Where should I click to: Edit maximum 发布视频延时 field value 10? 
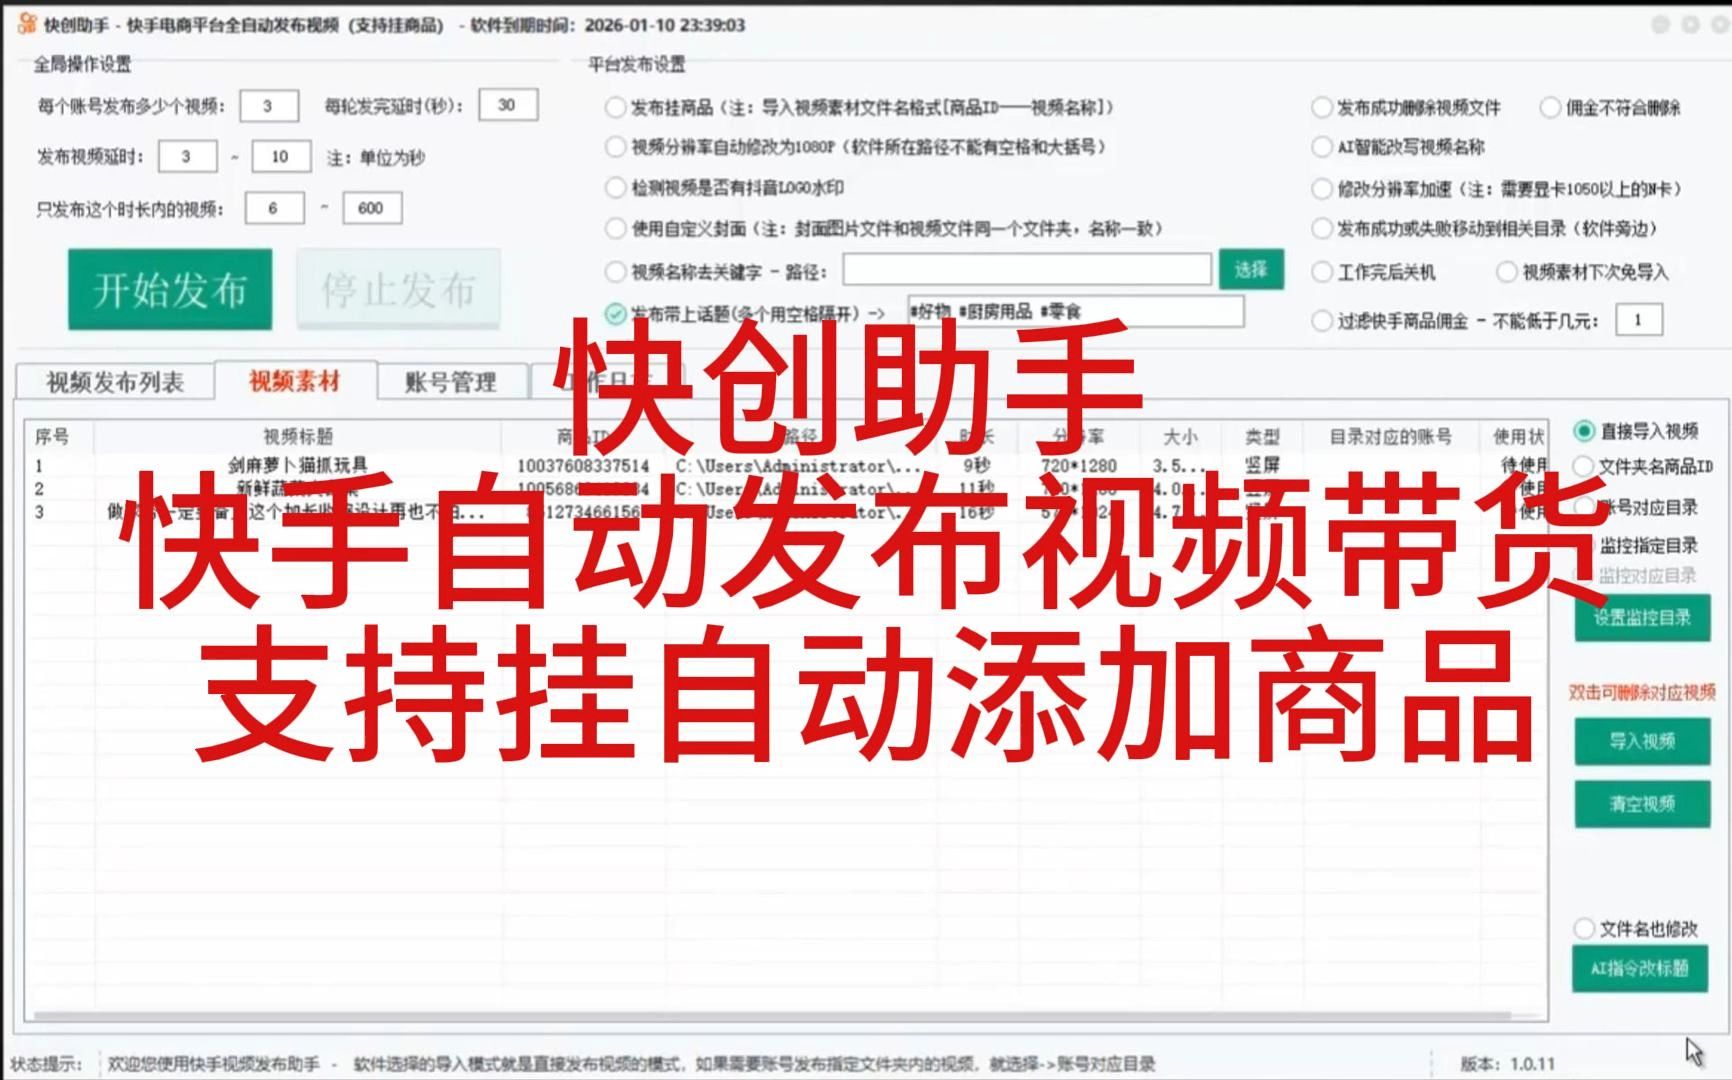coord(281,156)
